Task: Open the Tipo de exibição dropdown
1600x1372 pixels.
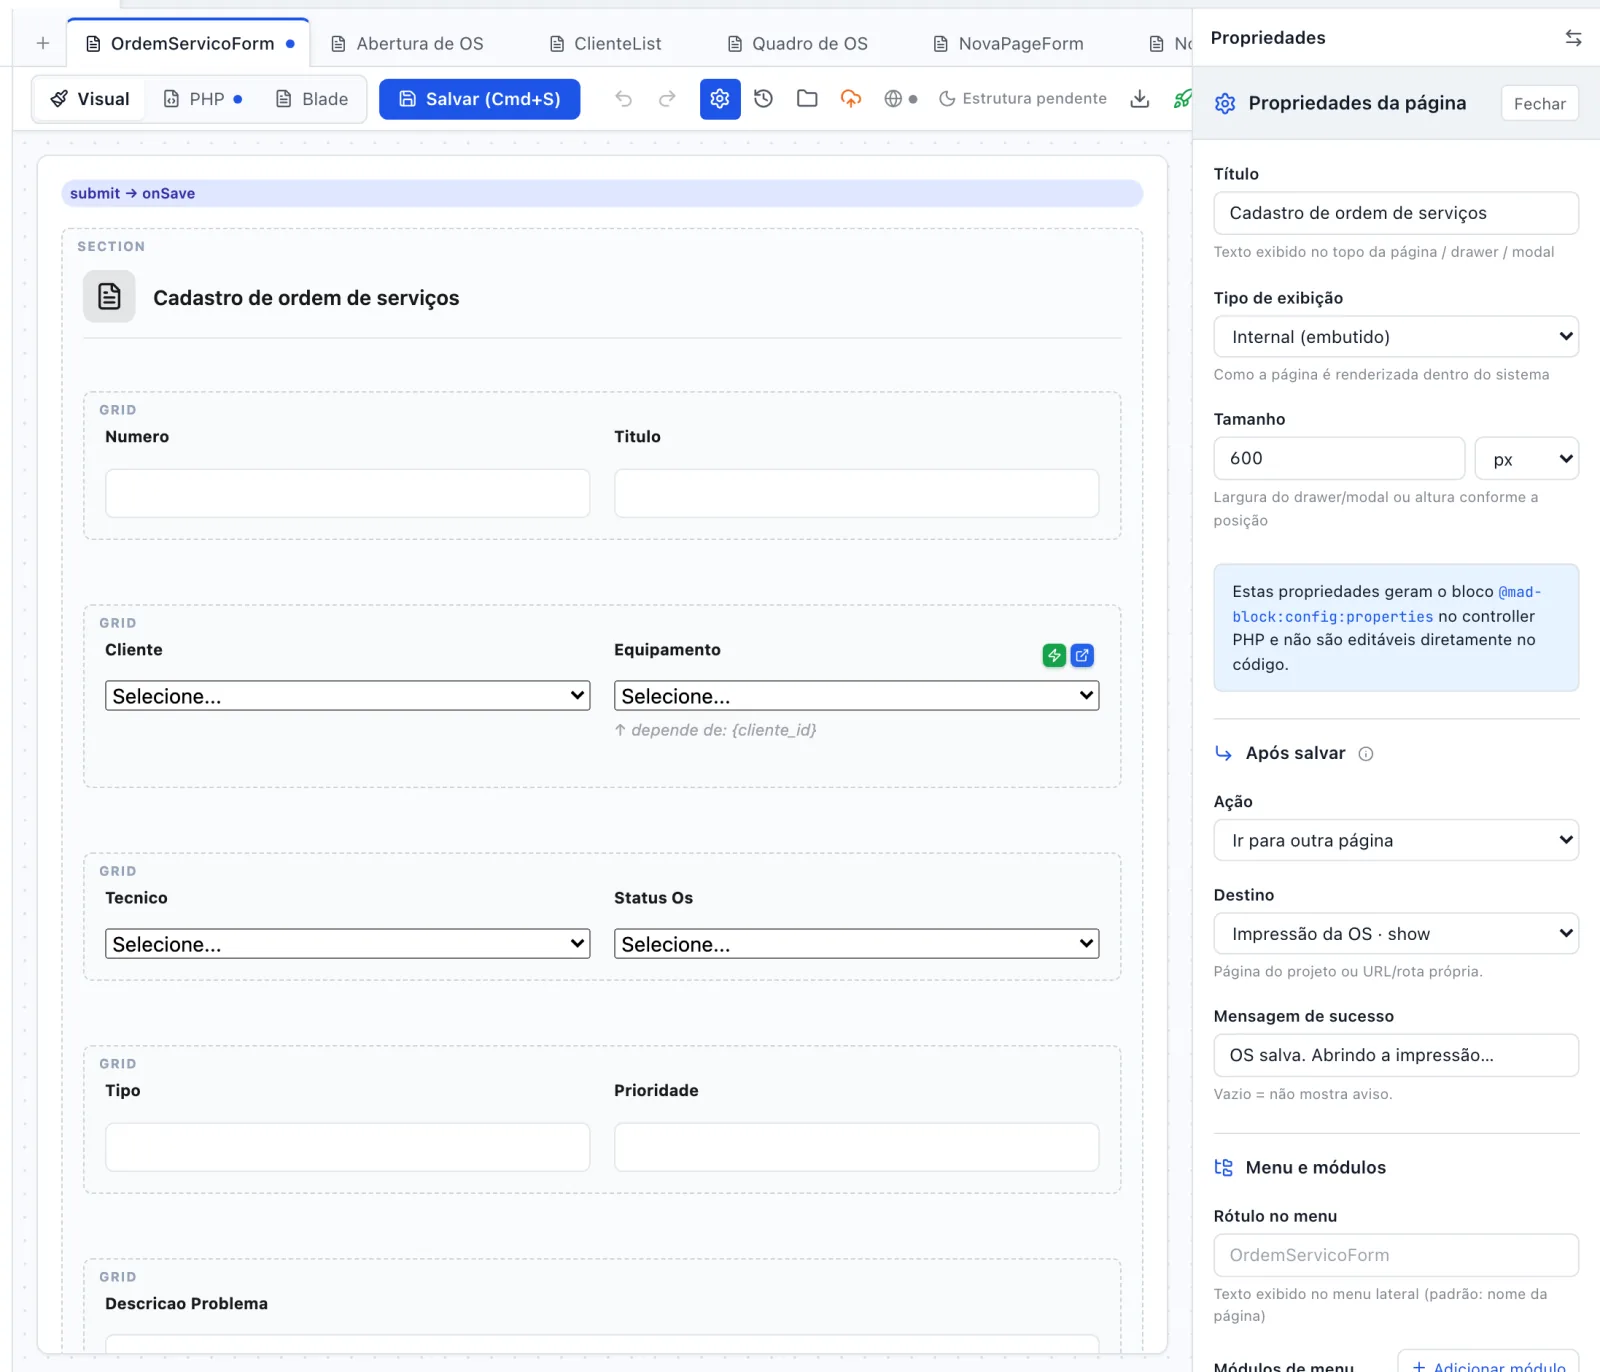Action: pyautogui.click(x=1396, y=337)
